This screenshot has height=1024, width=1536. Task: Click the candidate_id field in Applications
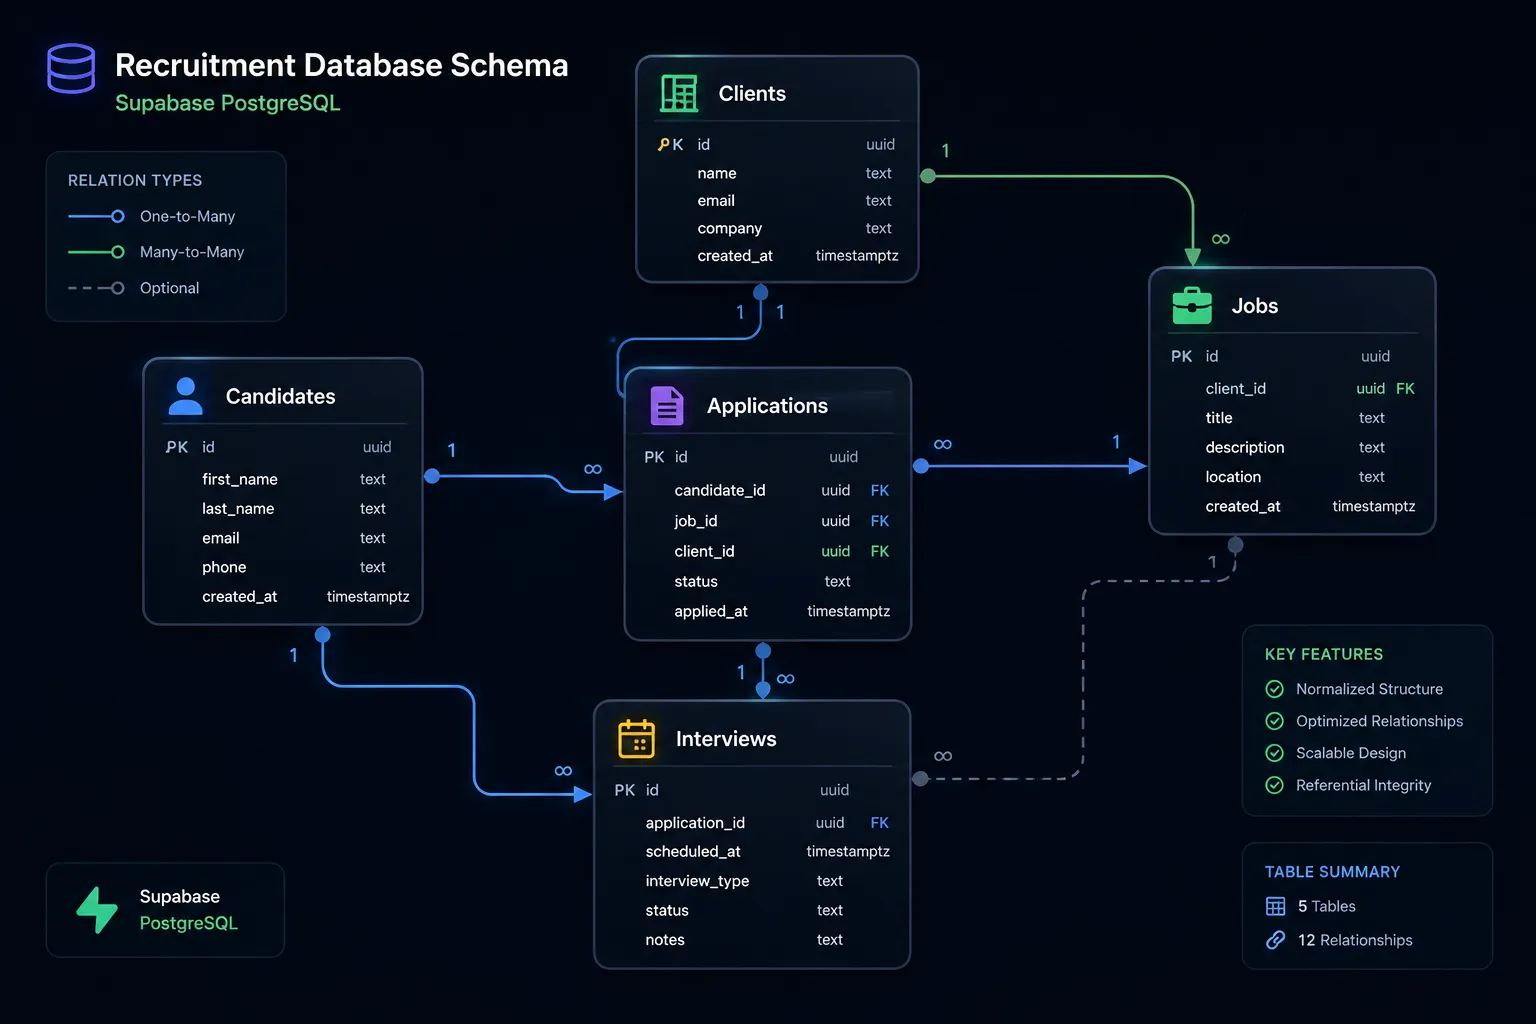pos(720,490)
